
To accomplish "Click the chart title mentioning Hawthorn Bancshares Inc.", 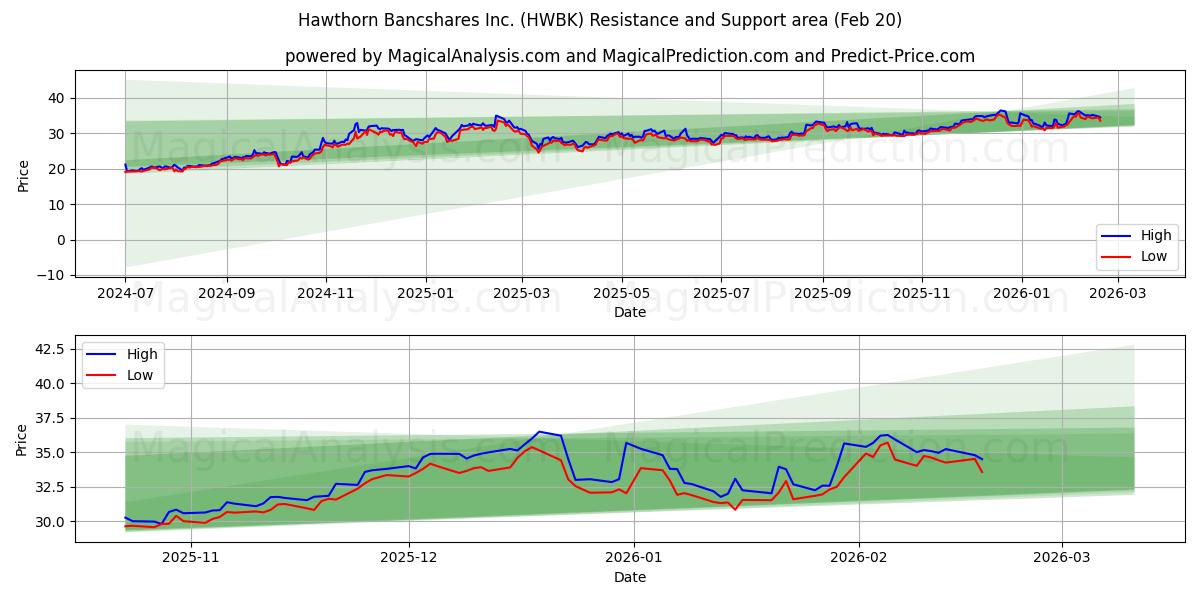I will click(600, 20).
